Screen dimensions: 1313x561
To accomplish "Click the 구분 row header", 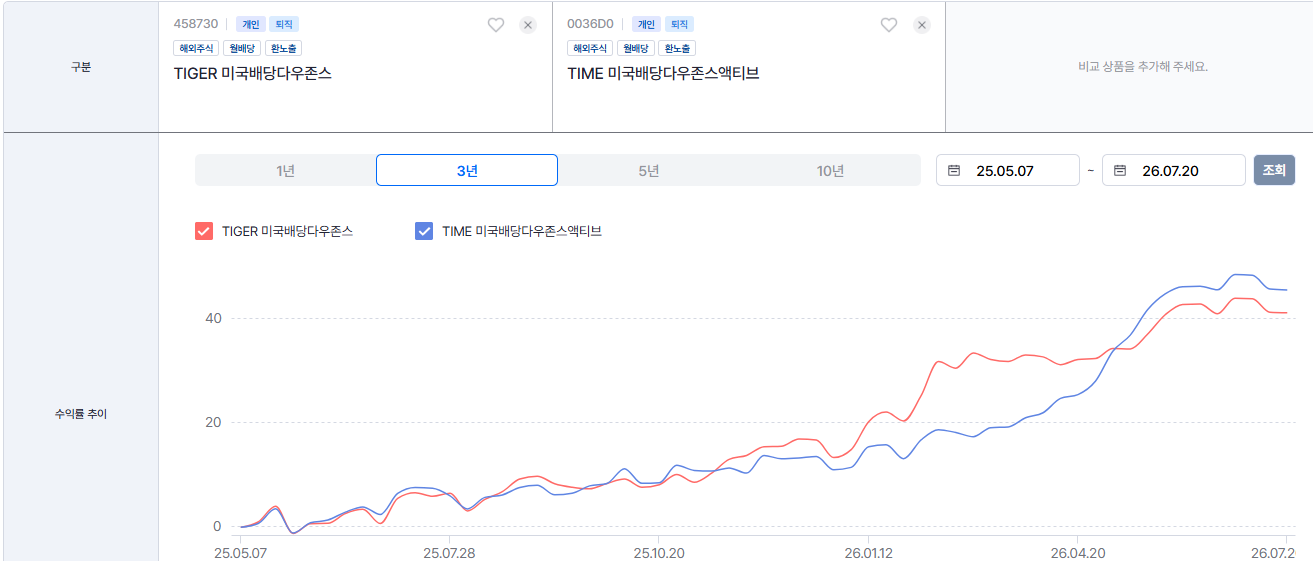I will tap(81, 67).
